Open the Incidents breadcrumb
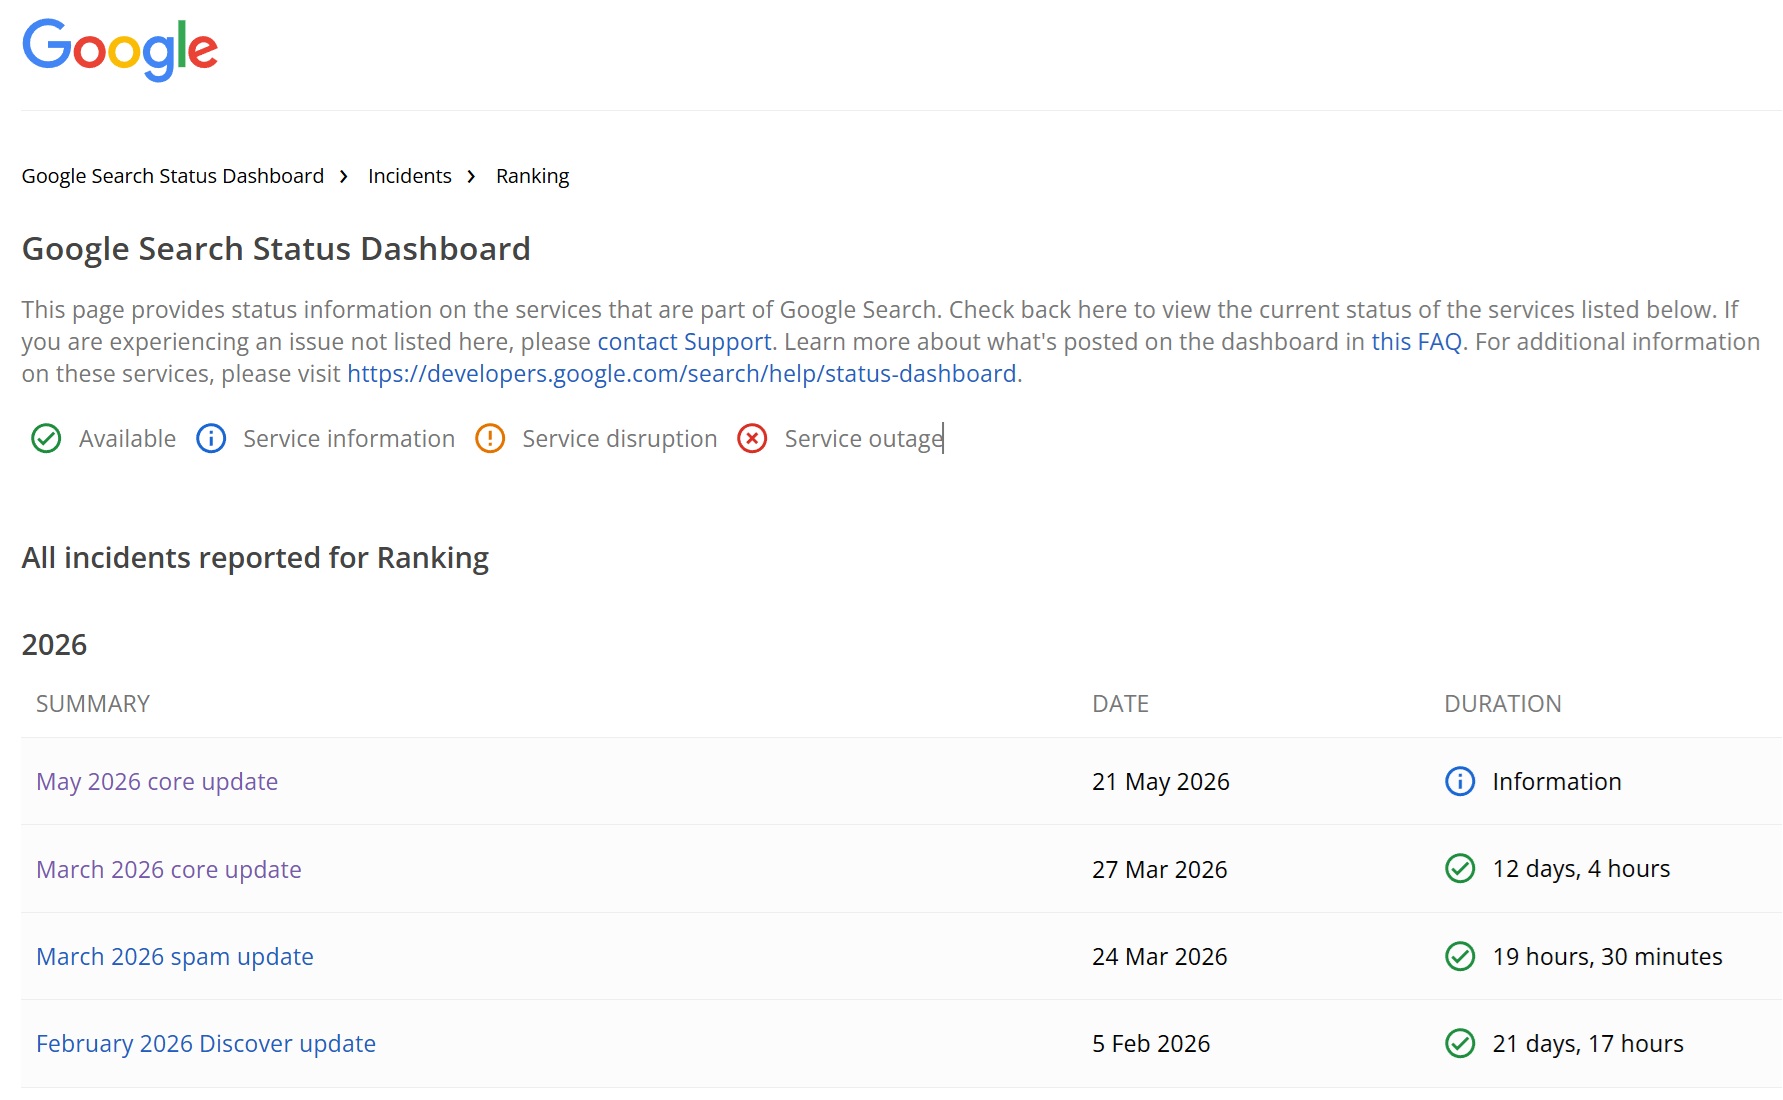 coord(410,176)
